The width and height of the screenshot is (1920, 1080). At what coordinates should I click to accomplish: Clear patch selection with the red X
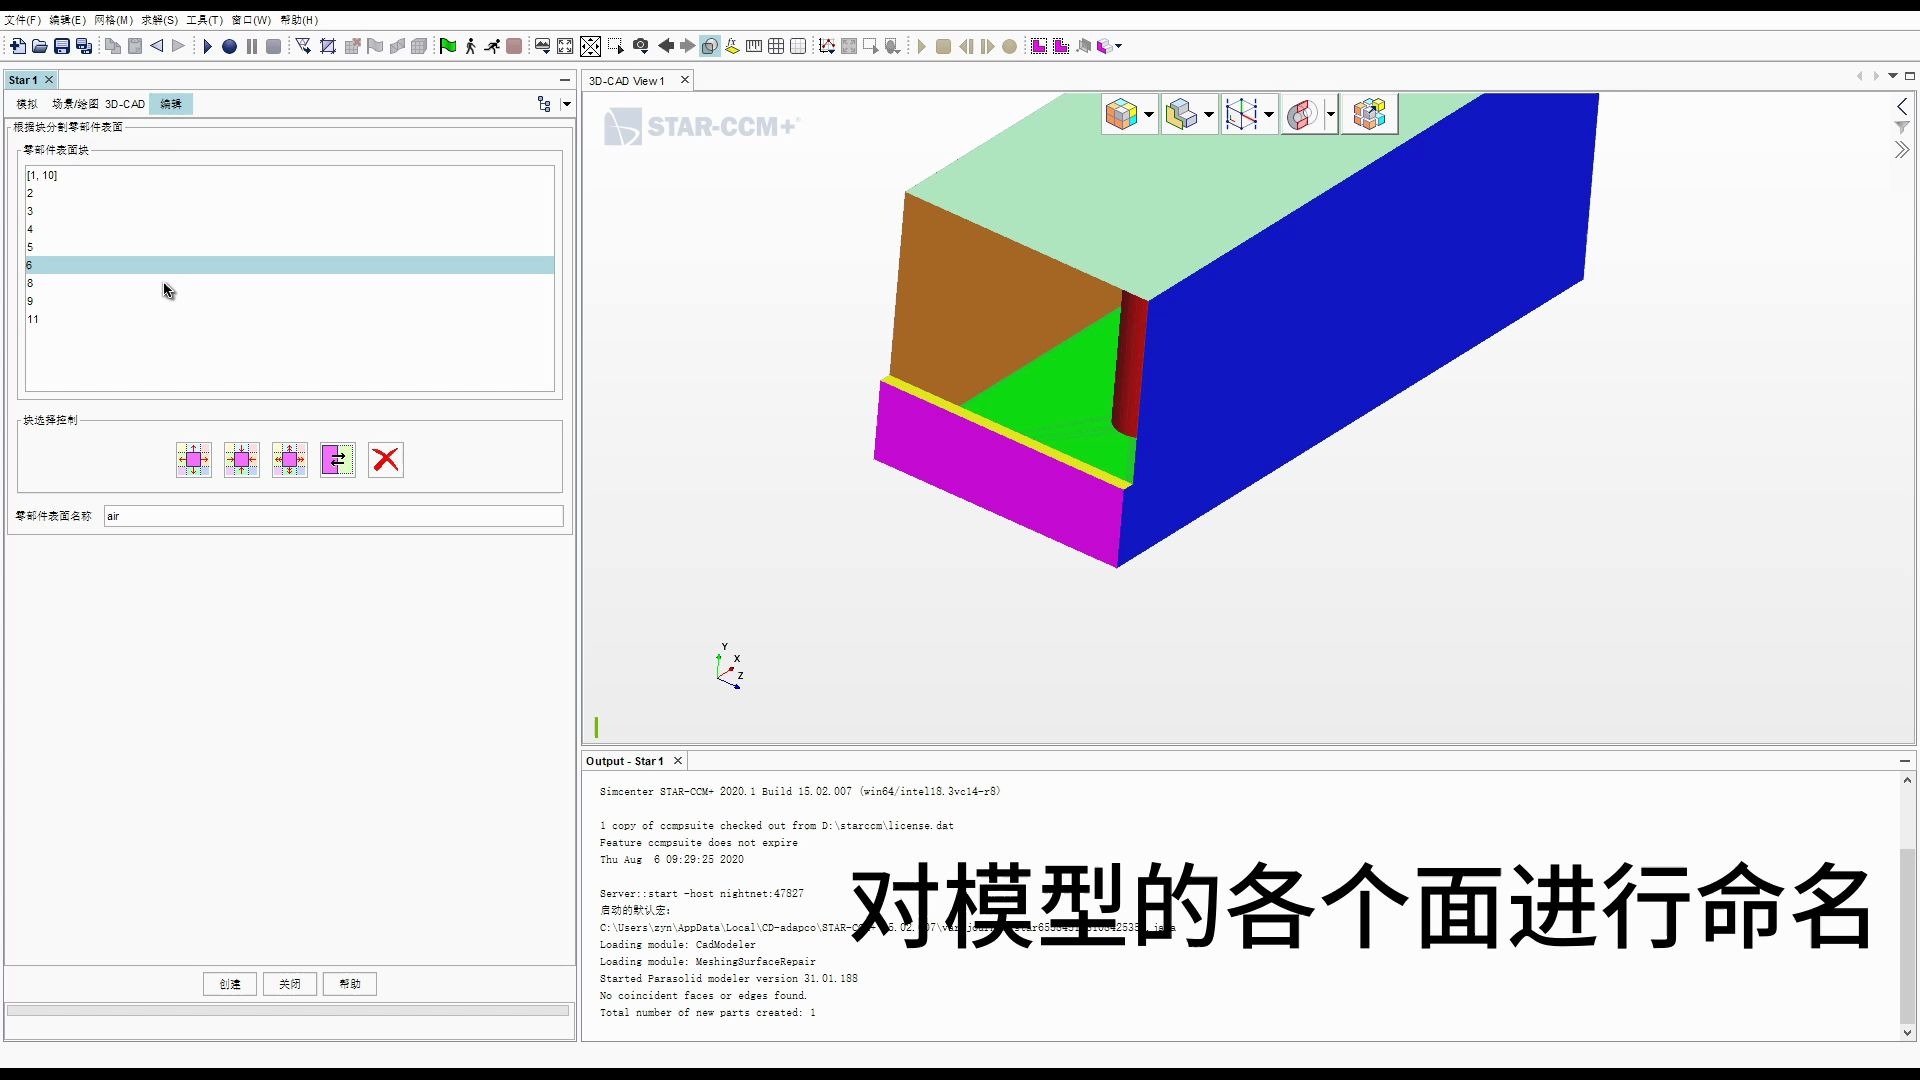(x=386, y=460)
